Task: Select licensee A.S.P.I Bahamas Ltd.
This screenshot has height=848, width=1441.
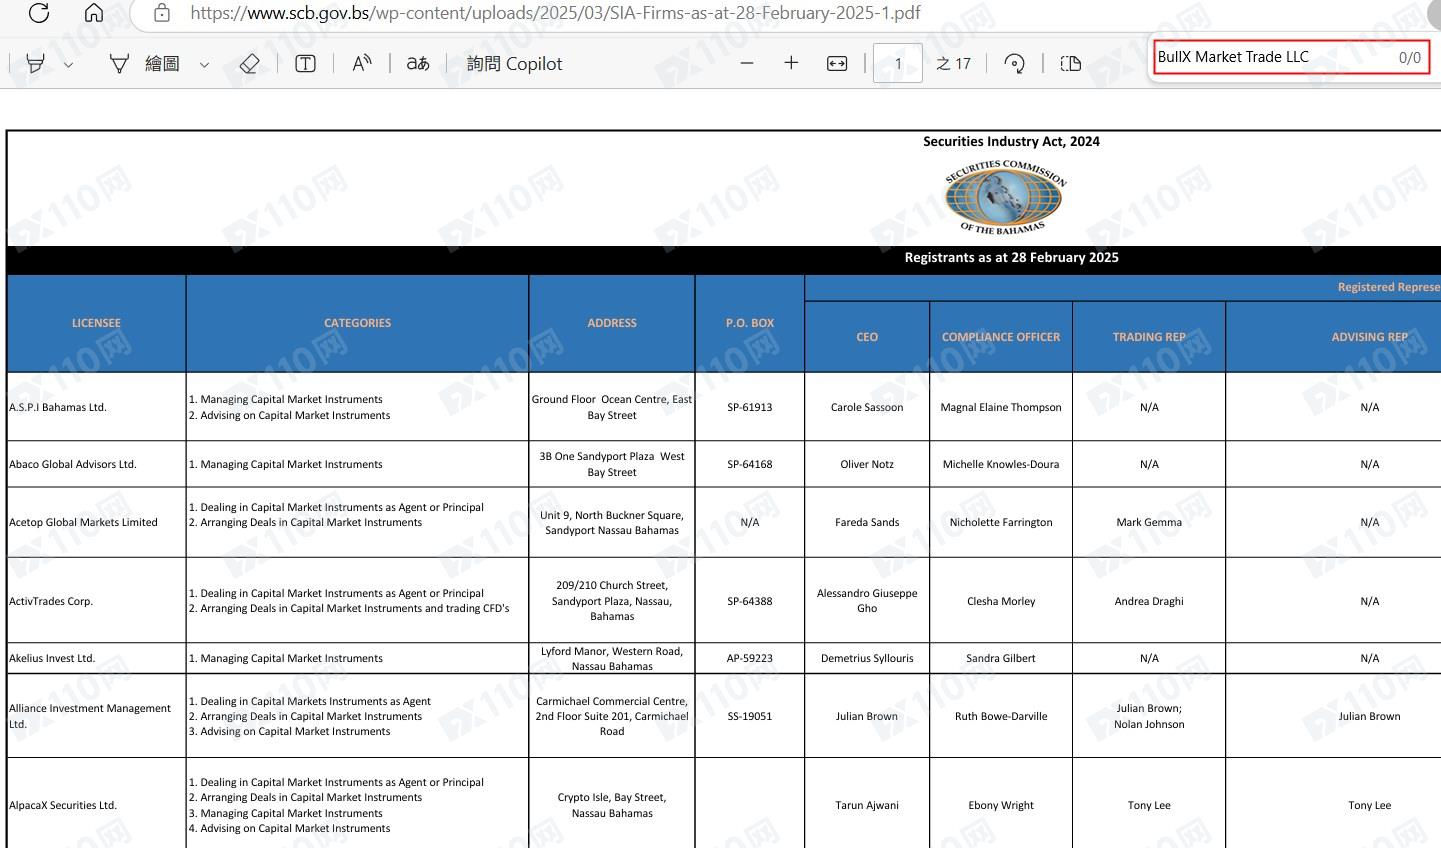Action: click(x=58, y=407)
